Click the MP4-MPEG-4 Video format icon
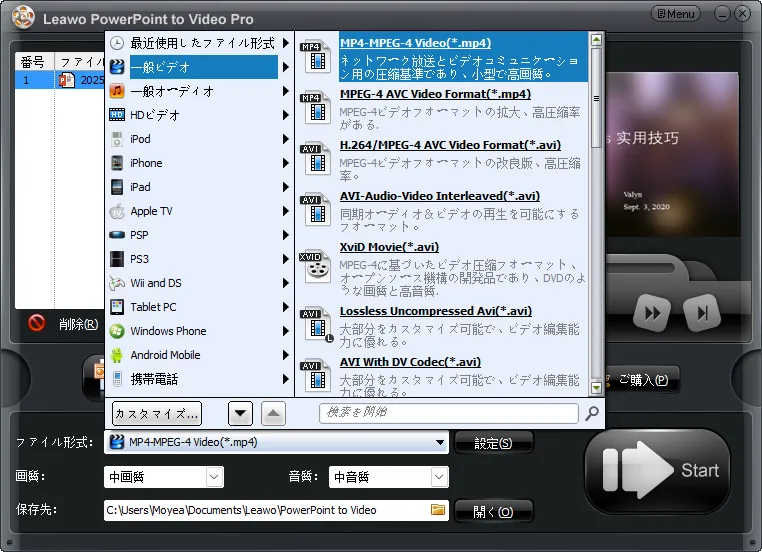762x552 pixels. [315, 56]
